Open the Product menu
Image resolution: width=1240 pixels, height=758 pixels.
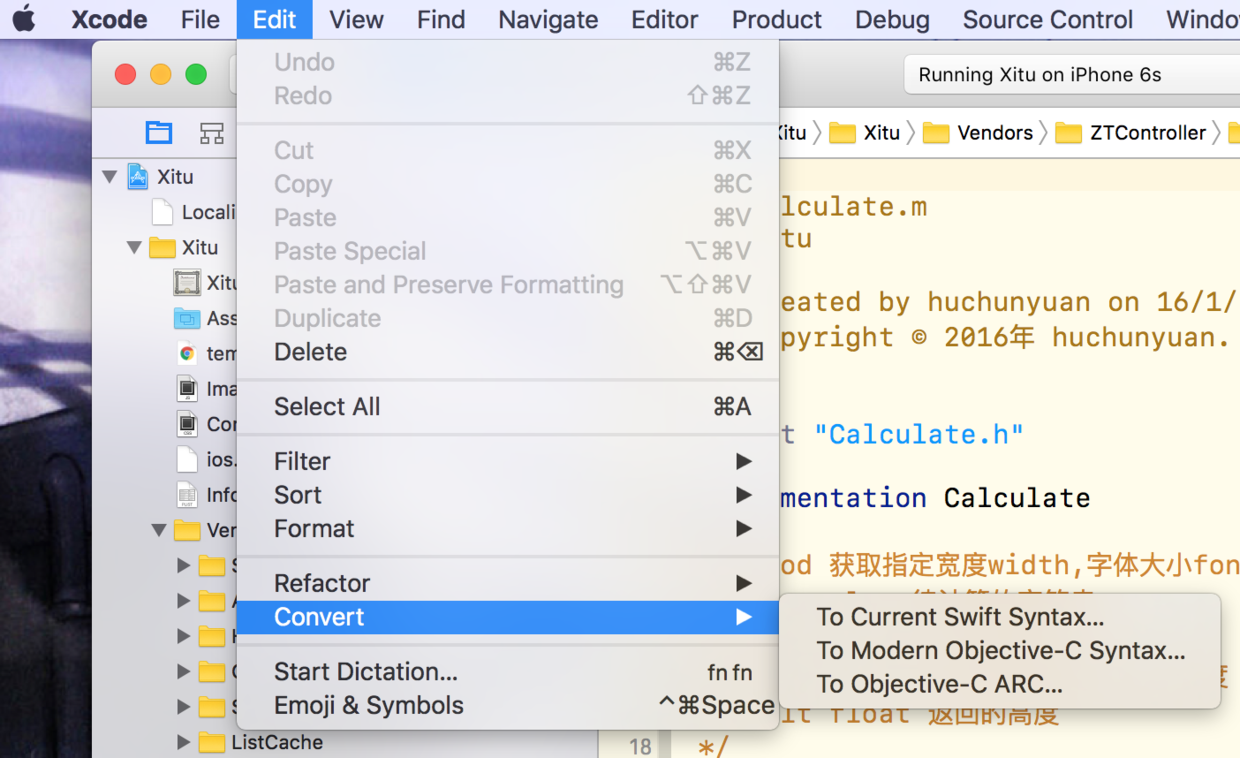tap(776, 19)
